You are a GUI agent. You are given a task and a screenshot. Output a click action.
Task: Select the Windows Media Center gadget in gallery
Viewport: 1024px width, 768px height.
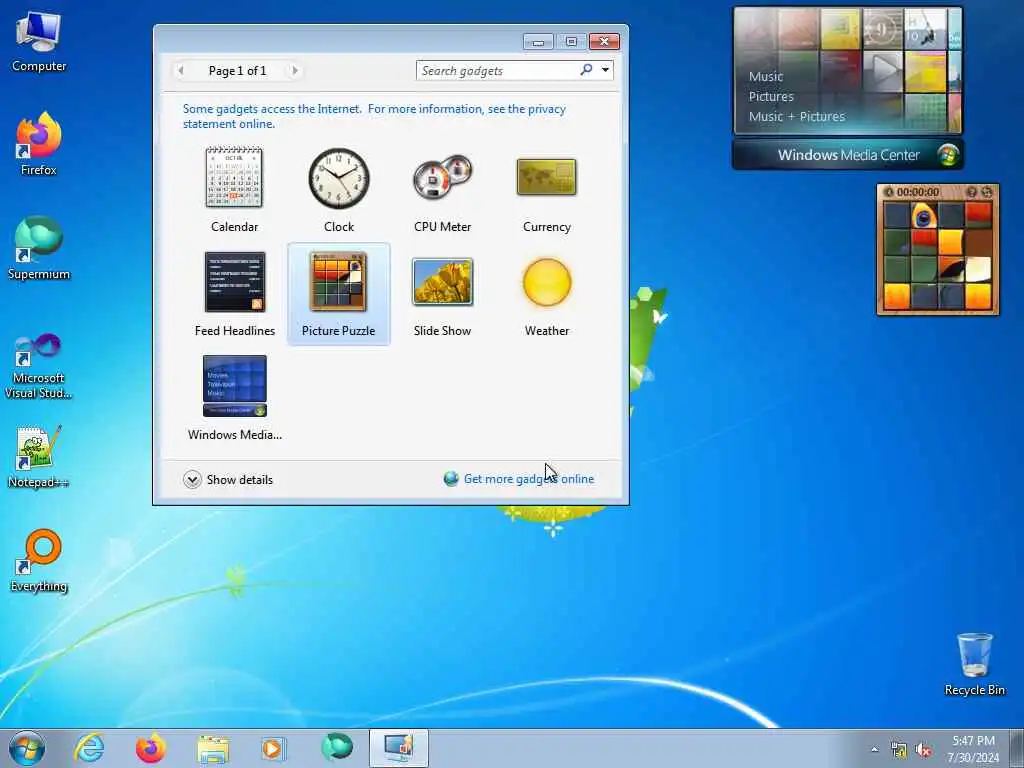tap(234, 398)
